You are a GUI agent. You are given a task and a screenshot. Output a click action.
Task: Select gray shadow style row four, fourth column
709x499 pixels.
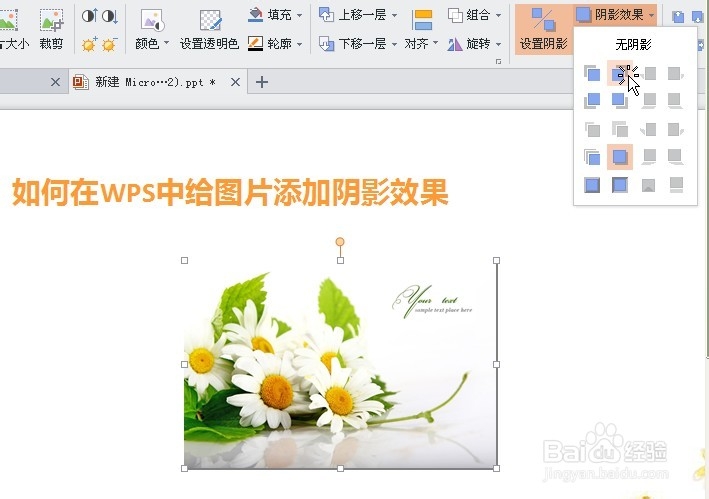click(x=676, y=157)
